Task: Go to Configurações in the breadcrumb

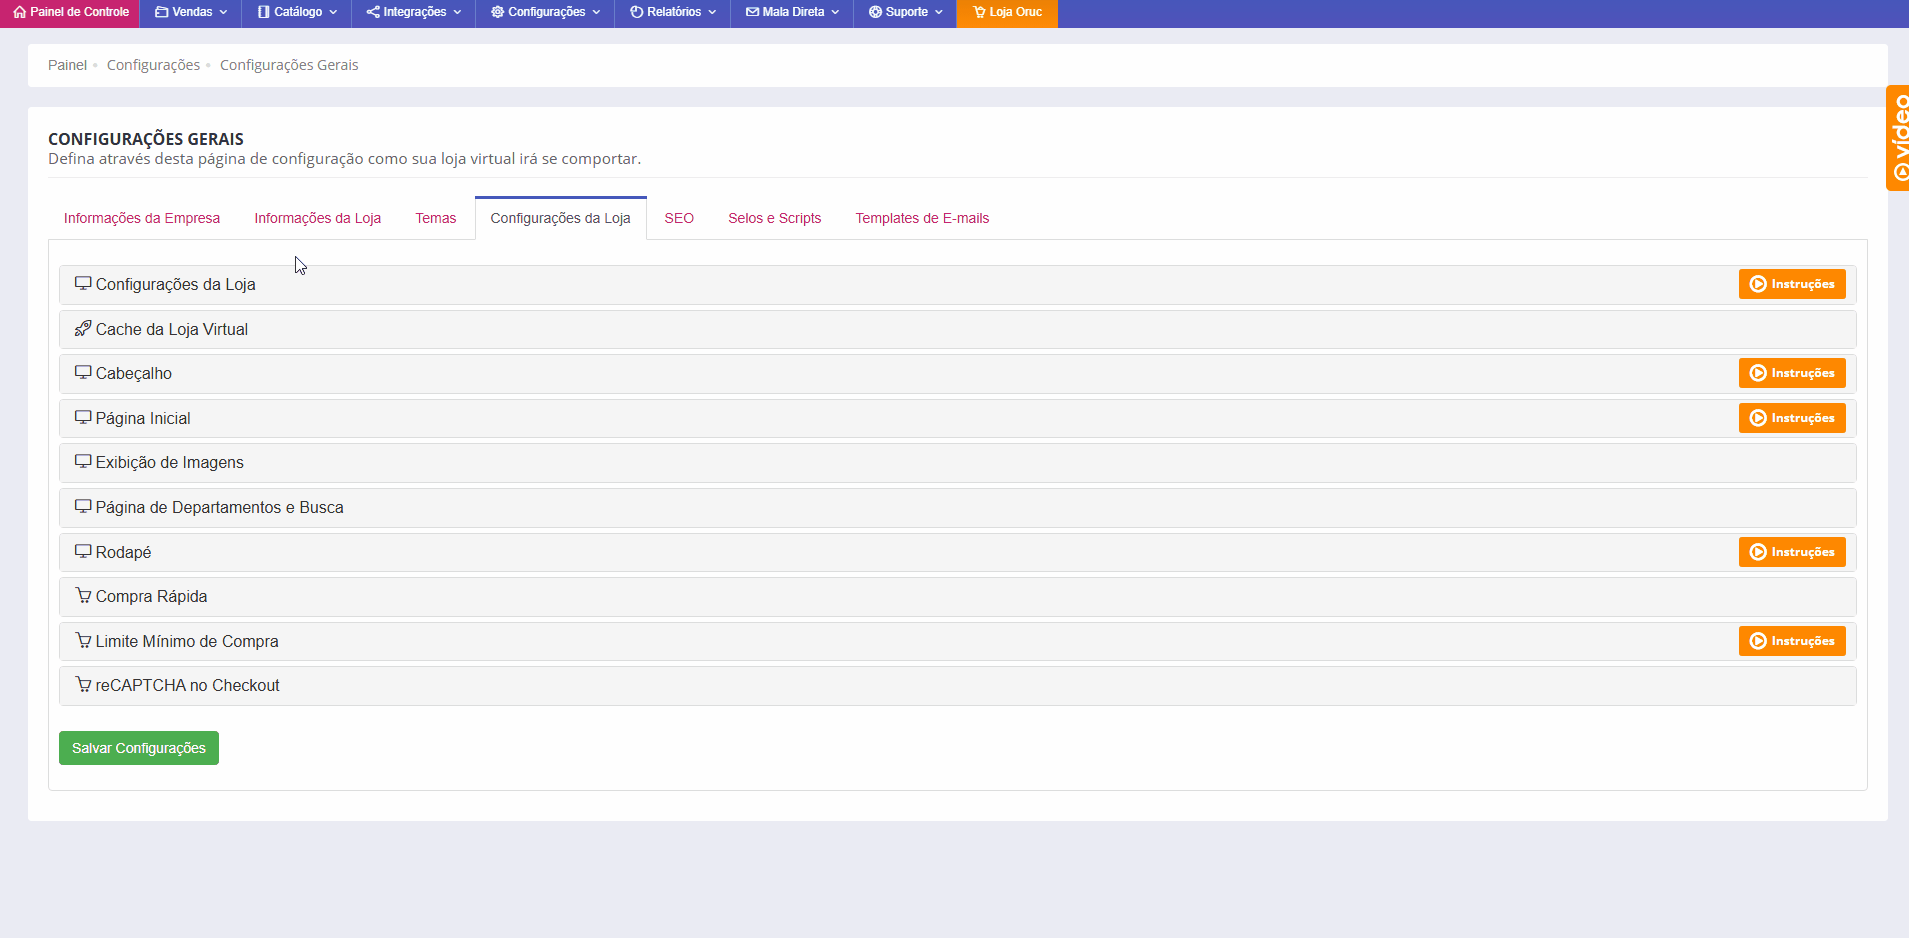Action: 153,65
